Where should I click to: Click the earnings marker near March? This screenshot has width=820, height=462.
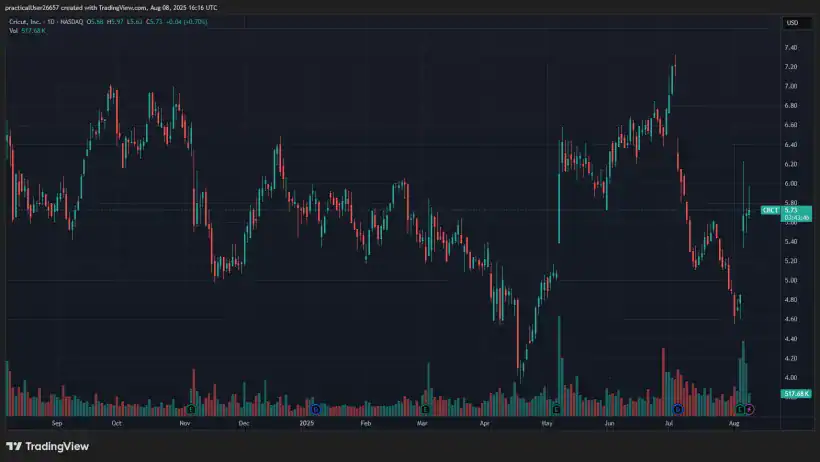[x=426, y=409]
